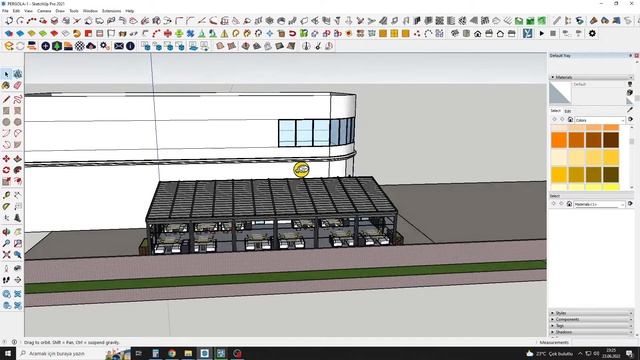Select the red Rotate tool
This screenshot has width=640, height=360.
(6, 170)
